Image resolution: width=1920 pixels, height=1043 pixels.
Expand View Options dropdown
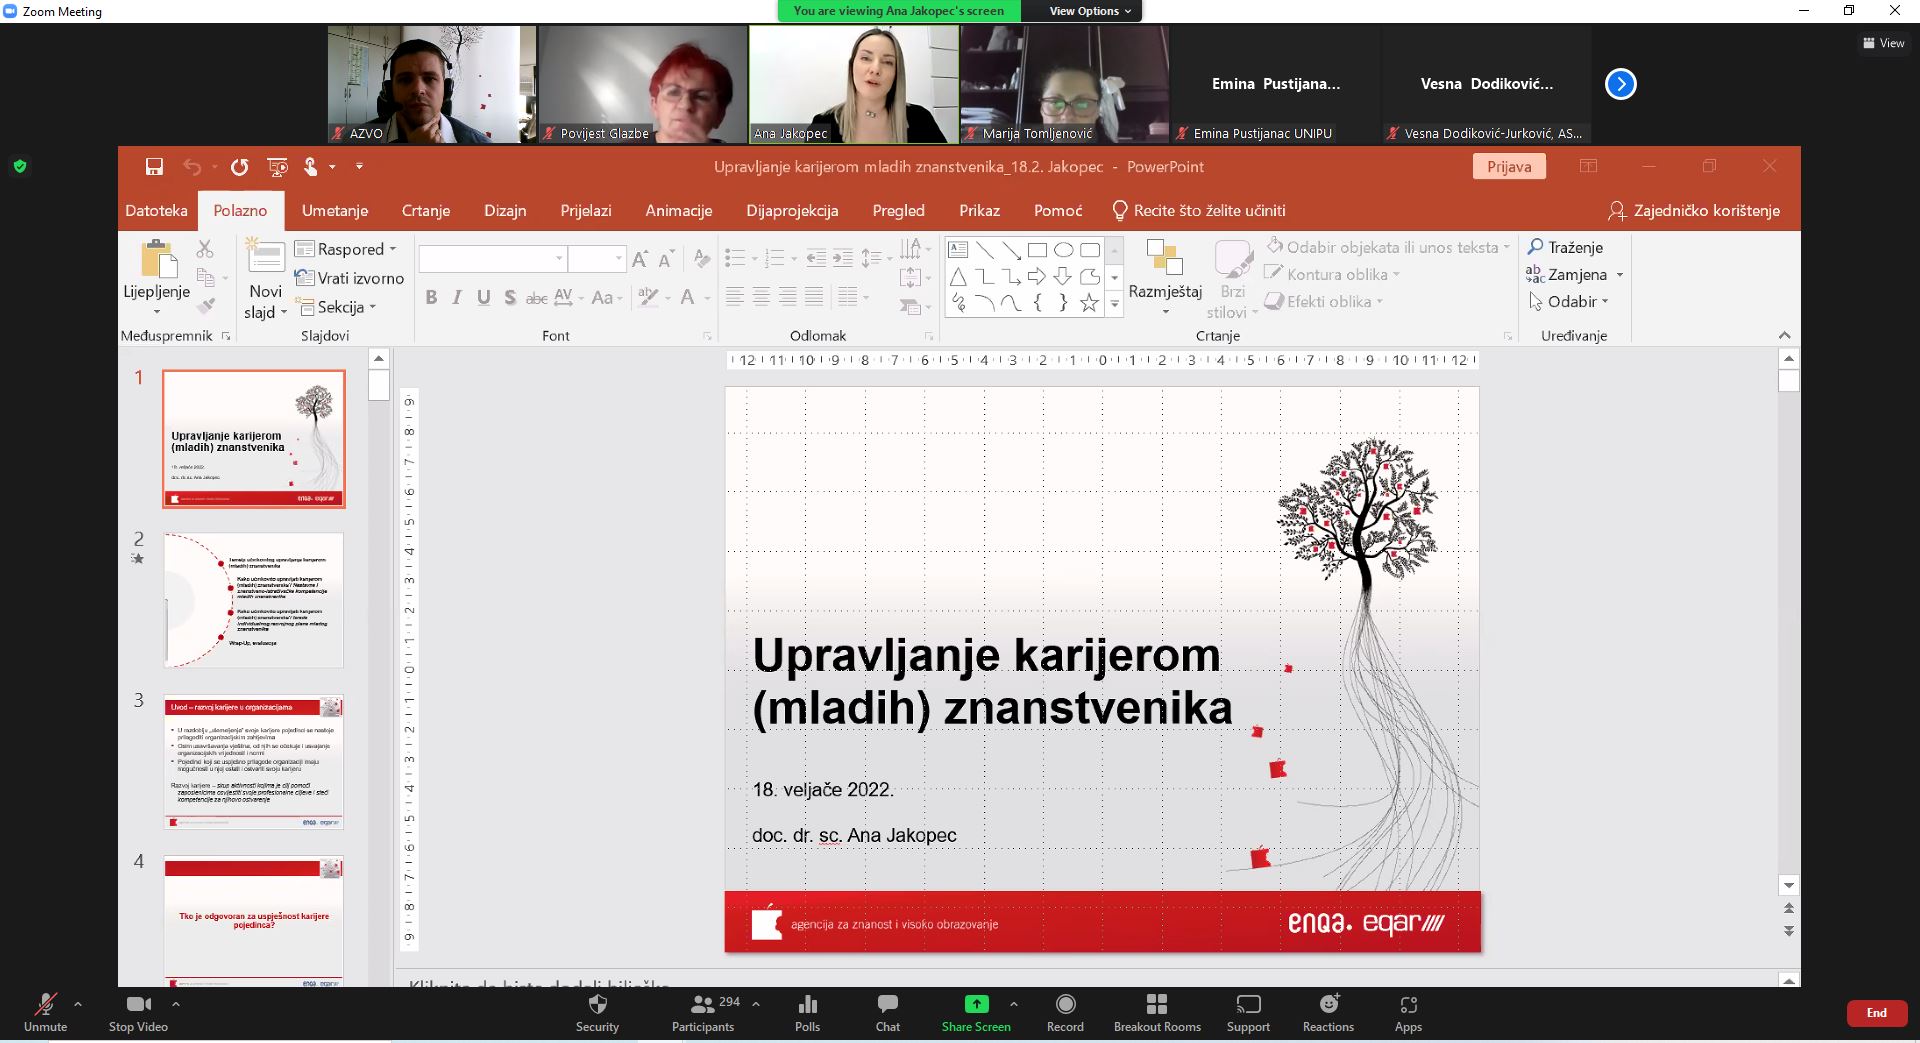tap(1090, 11)
